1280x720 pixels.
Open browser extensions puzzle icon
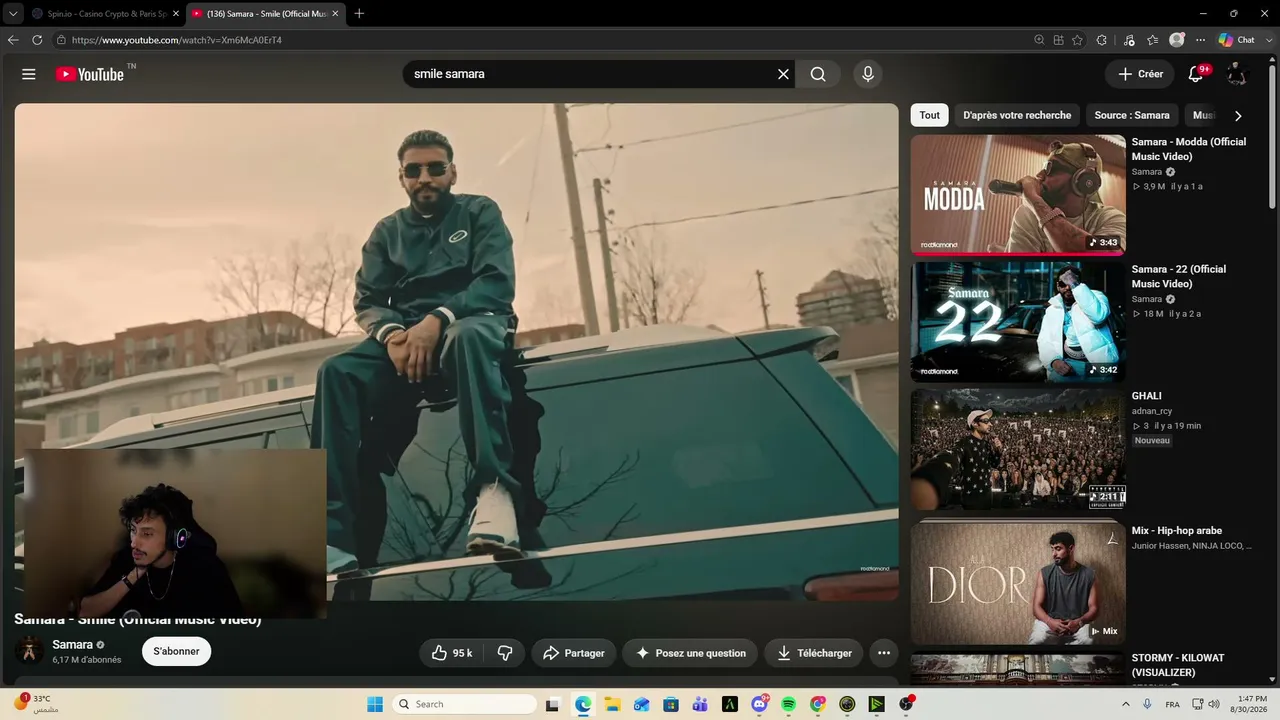pyautogui.click(x=1102, y=40)
